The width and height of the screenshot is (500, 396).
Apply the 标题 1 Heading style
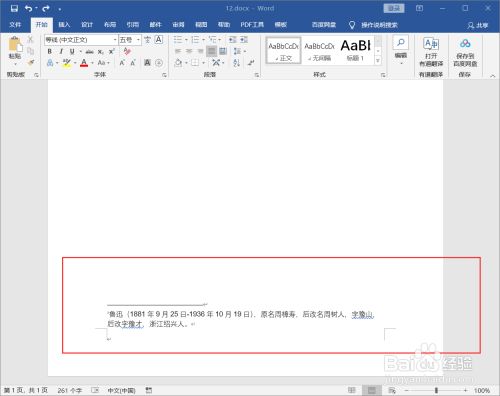(x=355, y=51)
